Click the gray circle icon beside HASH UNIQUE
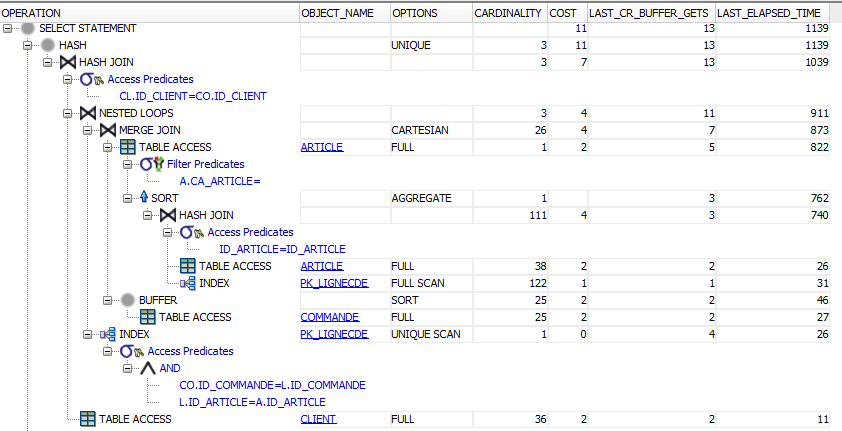Screen dimensions: 842x431 [x=48, y=46]
